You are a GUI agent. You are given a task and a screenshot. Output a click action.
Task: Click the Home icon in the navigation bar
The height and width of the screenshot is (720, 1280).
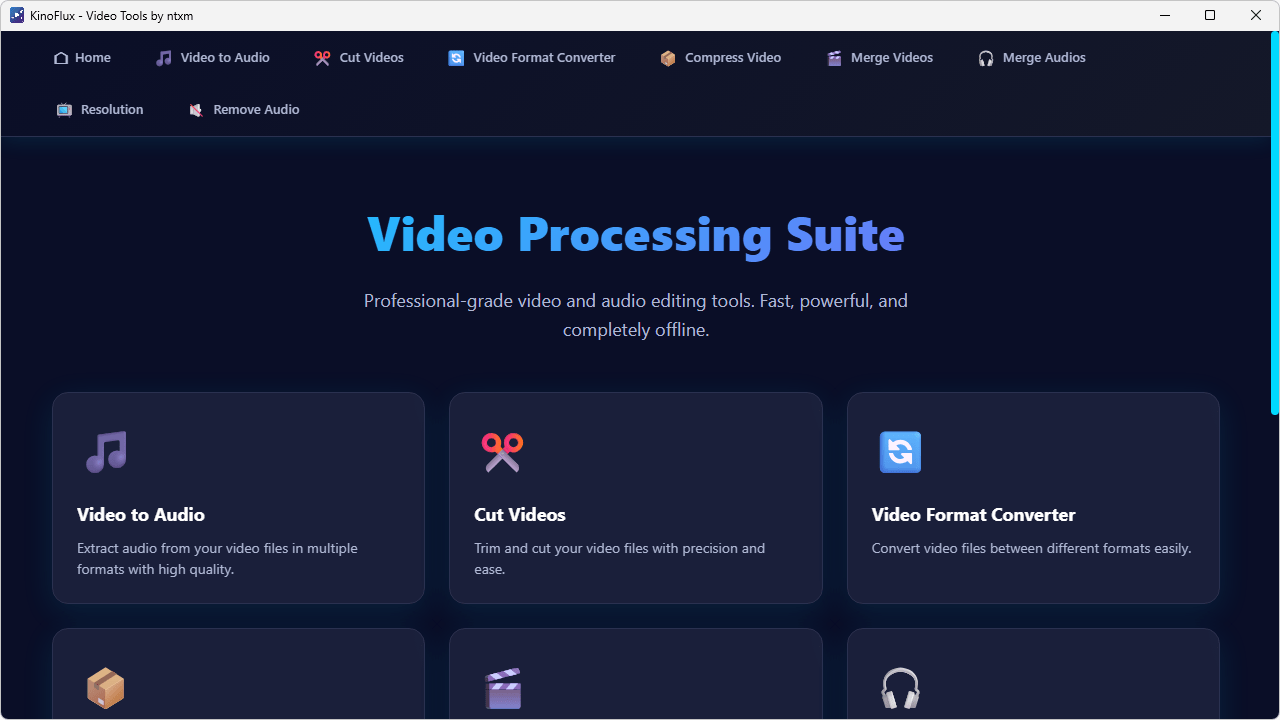pyautogui.click(x=59, y=57)
